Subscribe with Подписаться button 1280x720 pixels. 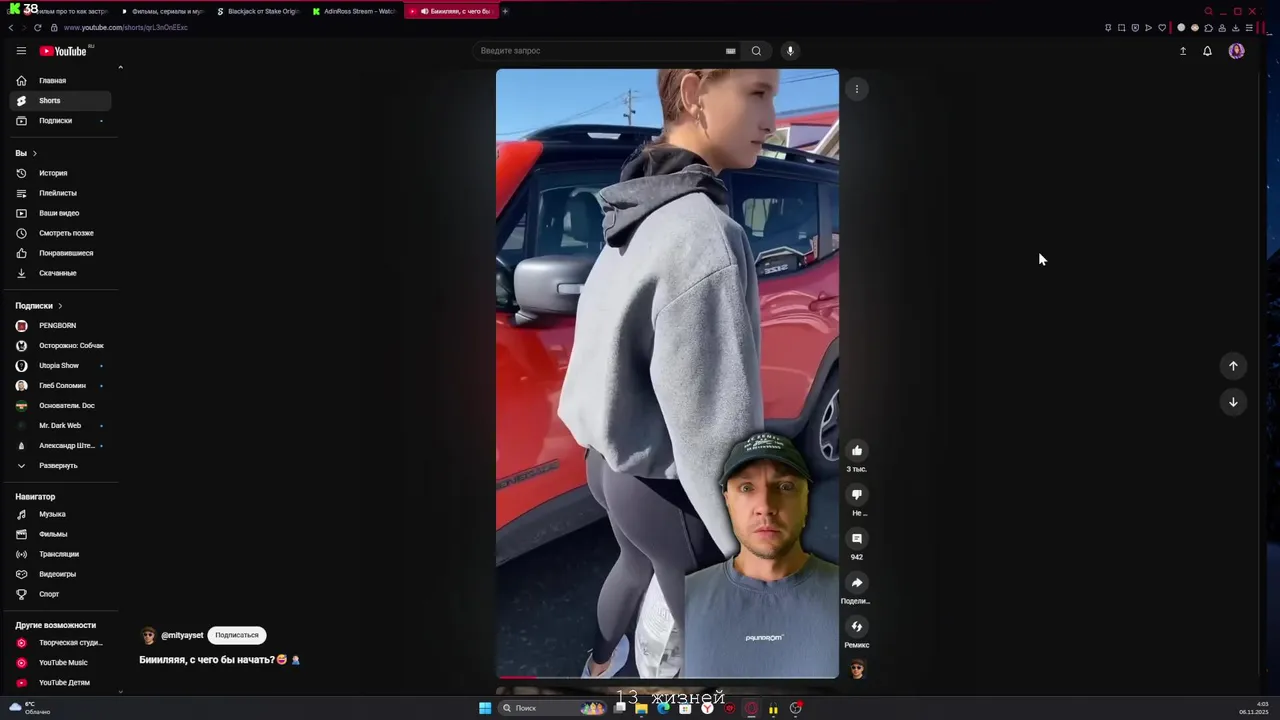237,635
